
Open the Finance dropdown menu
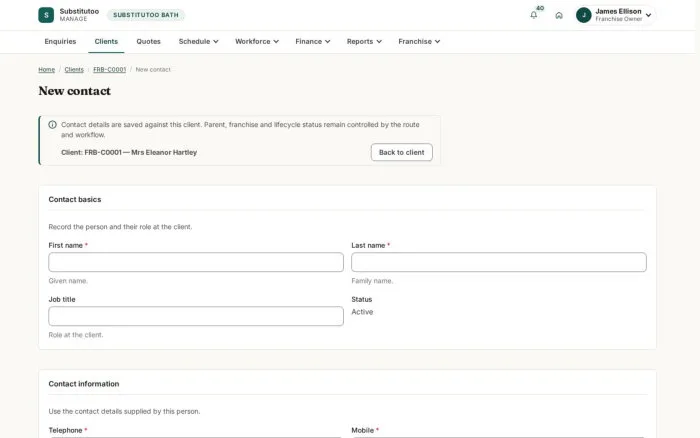click(x=312, y=42)
